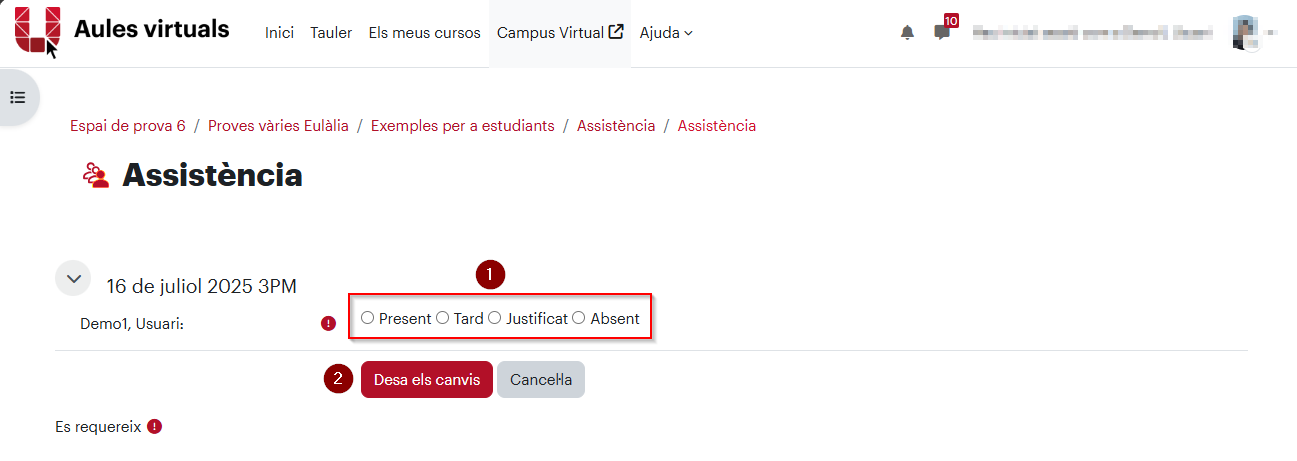Screen dimensions: 1297x461
Task: Click the required field icon beside Demo1
Action: [x=328, y=323]
